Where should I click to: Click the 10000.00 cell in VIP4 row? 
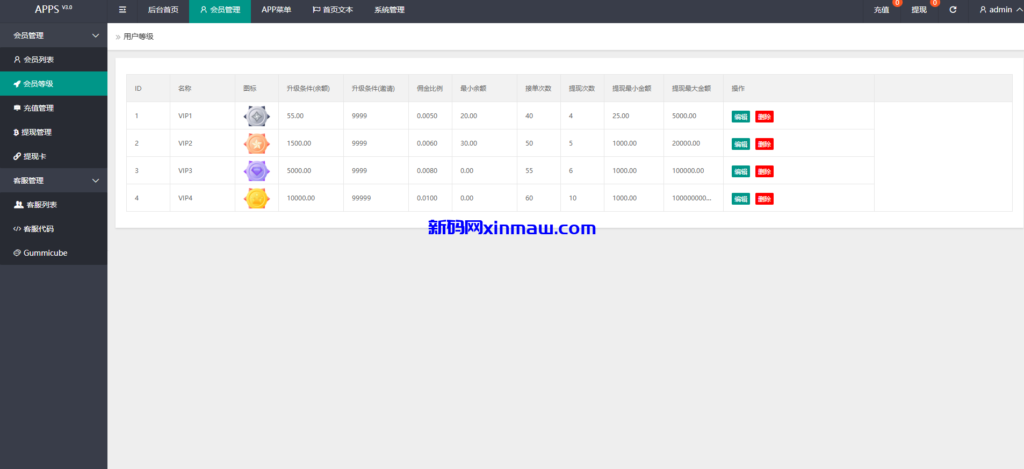click(x=311, y=199)
